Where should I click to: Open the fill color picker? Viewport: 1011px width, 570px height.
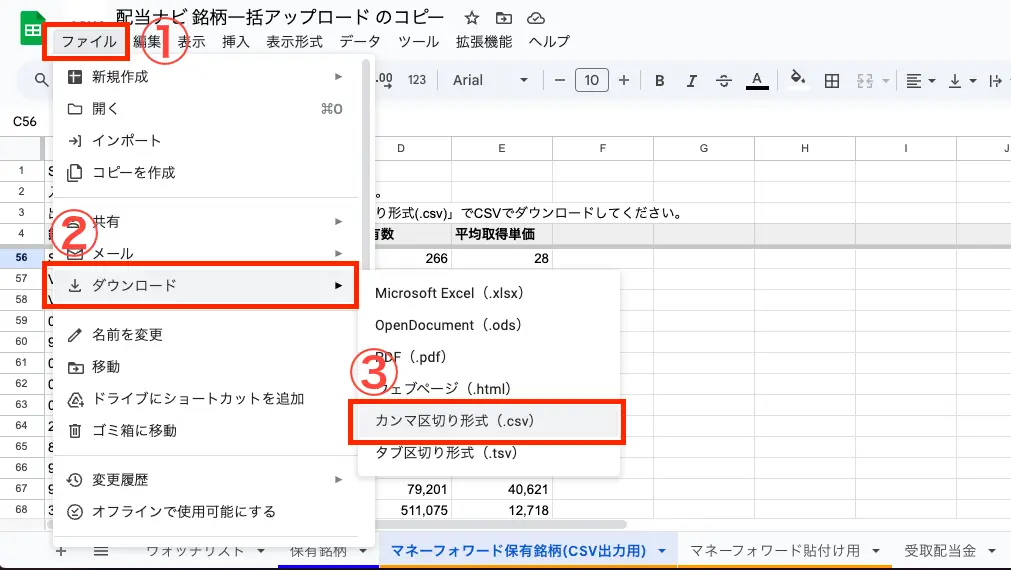798,79
